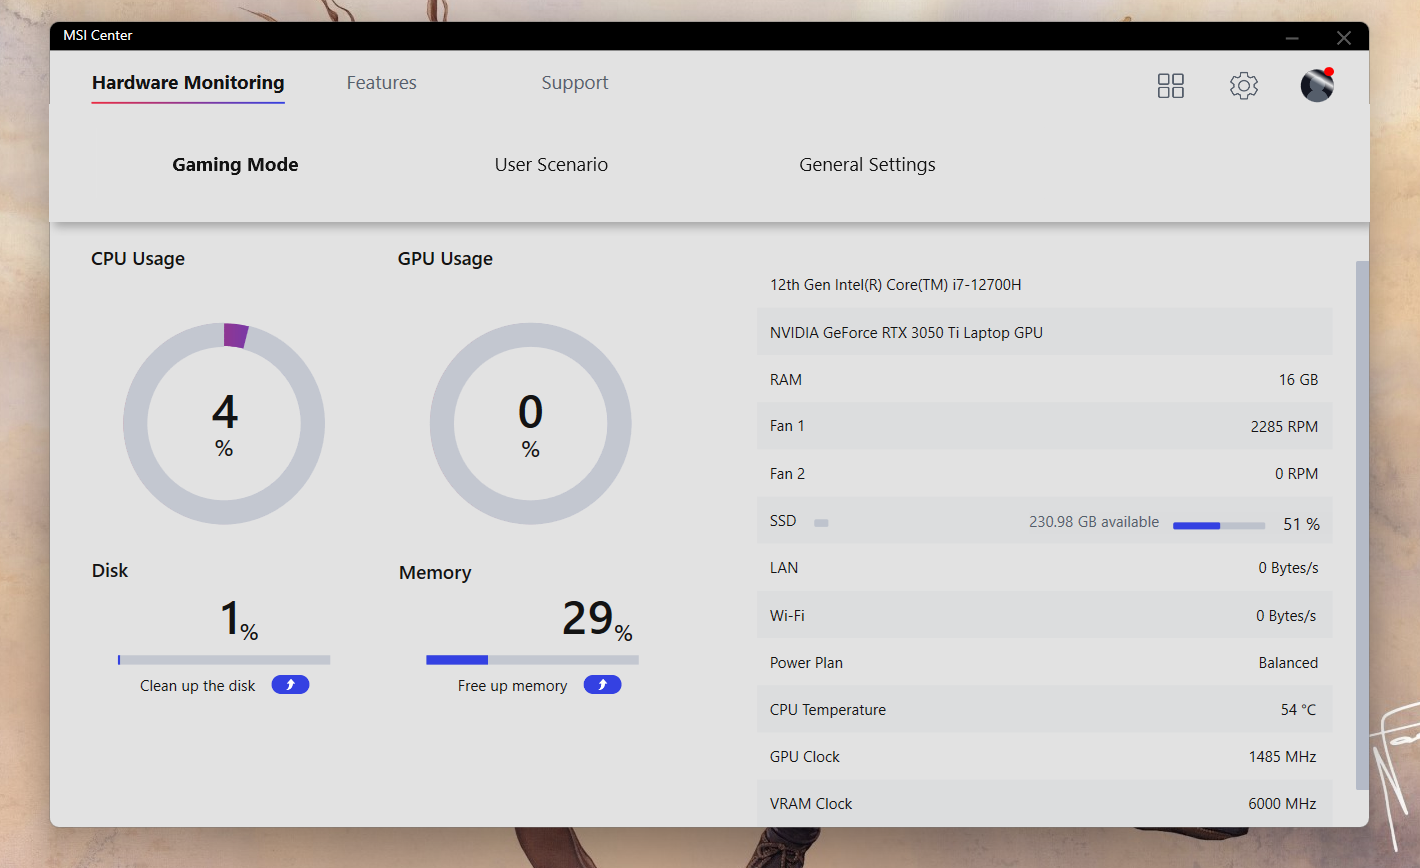Click the Fan 1 '2285 RPM' value
The height and width of the screenshot is (868, 1420).
coord(1284,427)
